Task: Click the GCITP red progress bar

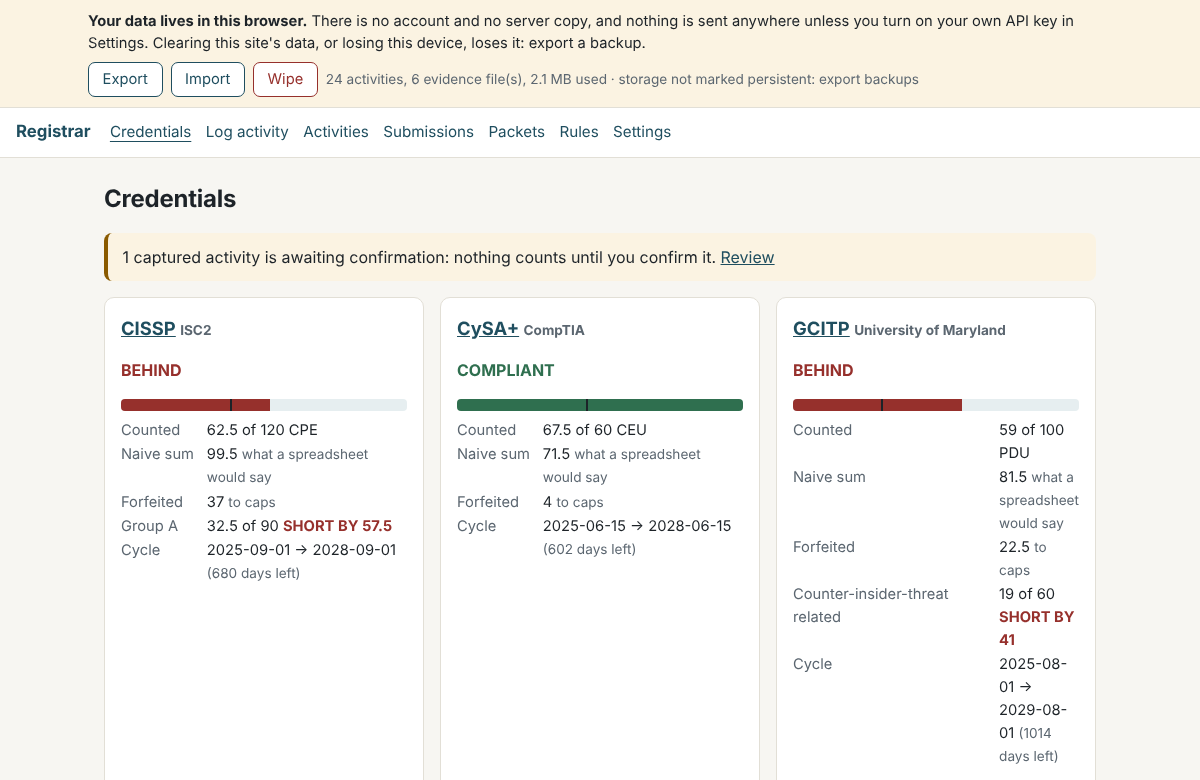Action: [936, 405]
